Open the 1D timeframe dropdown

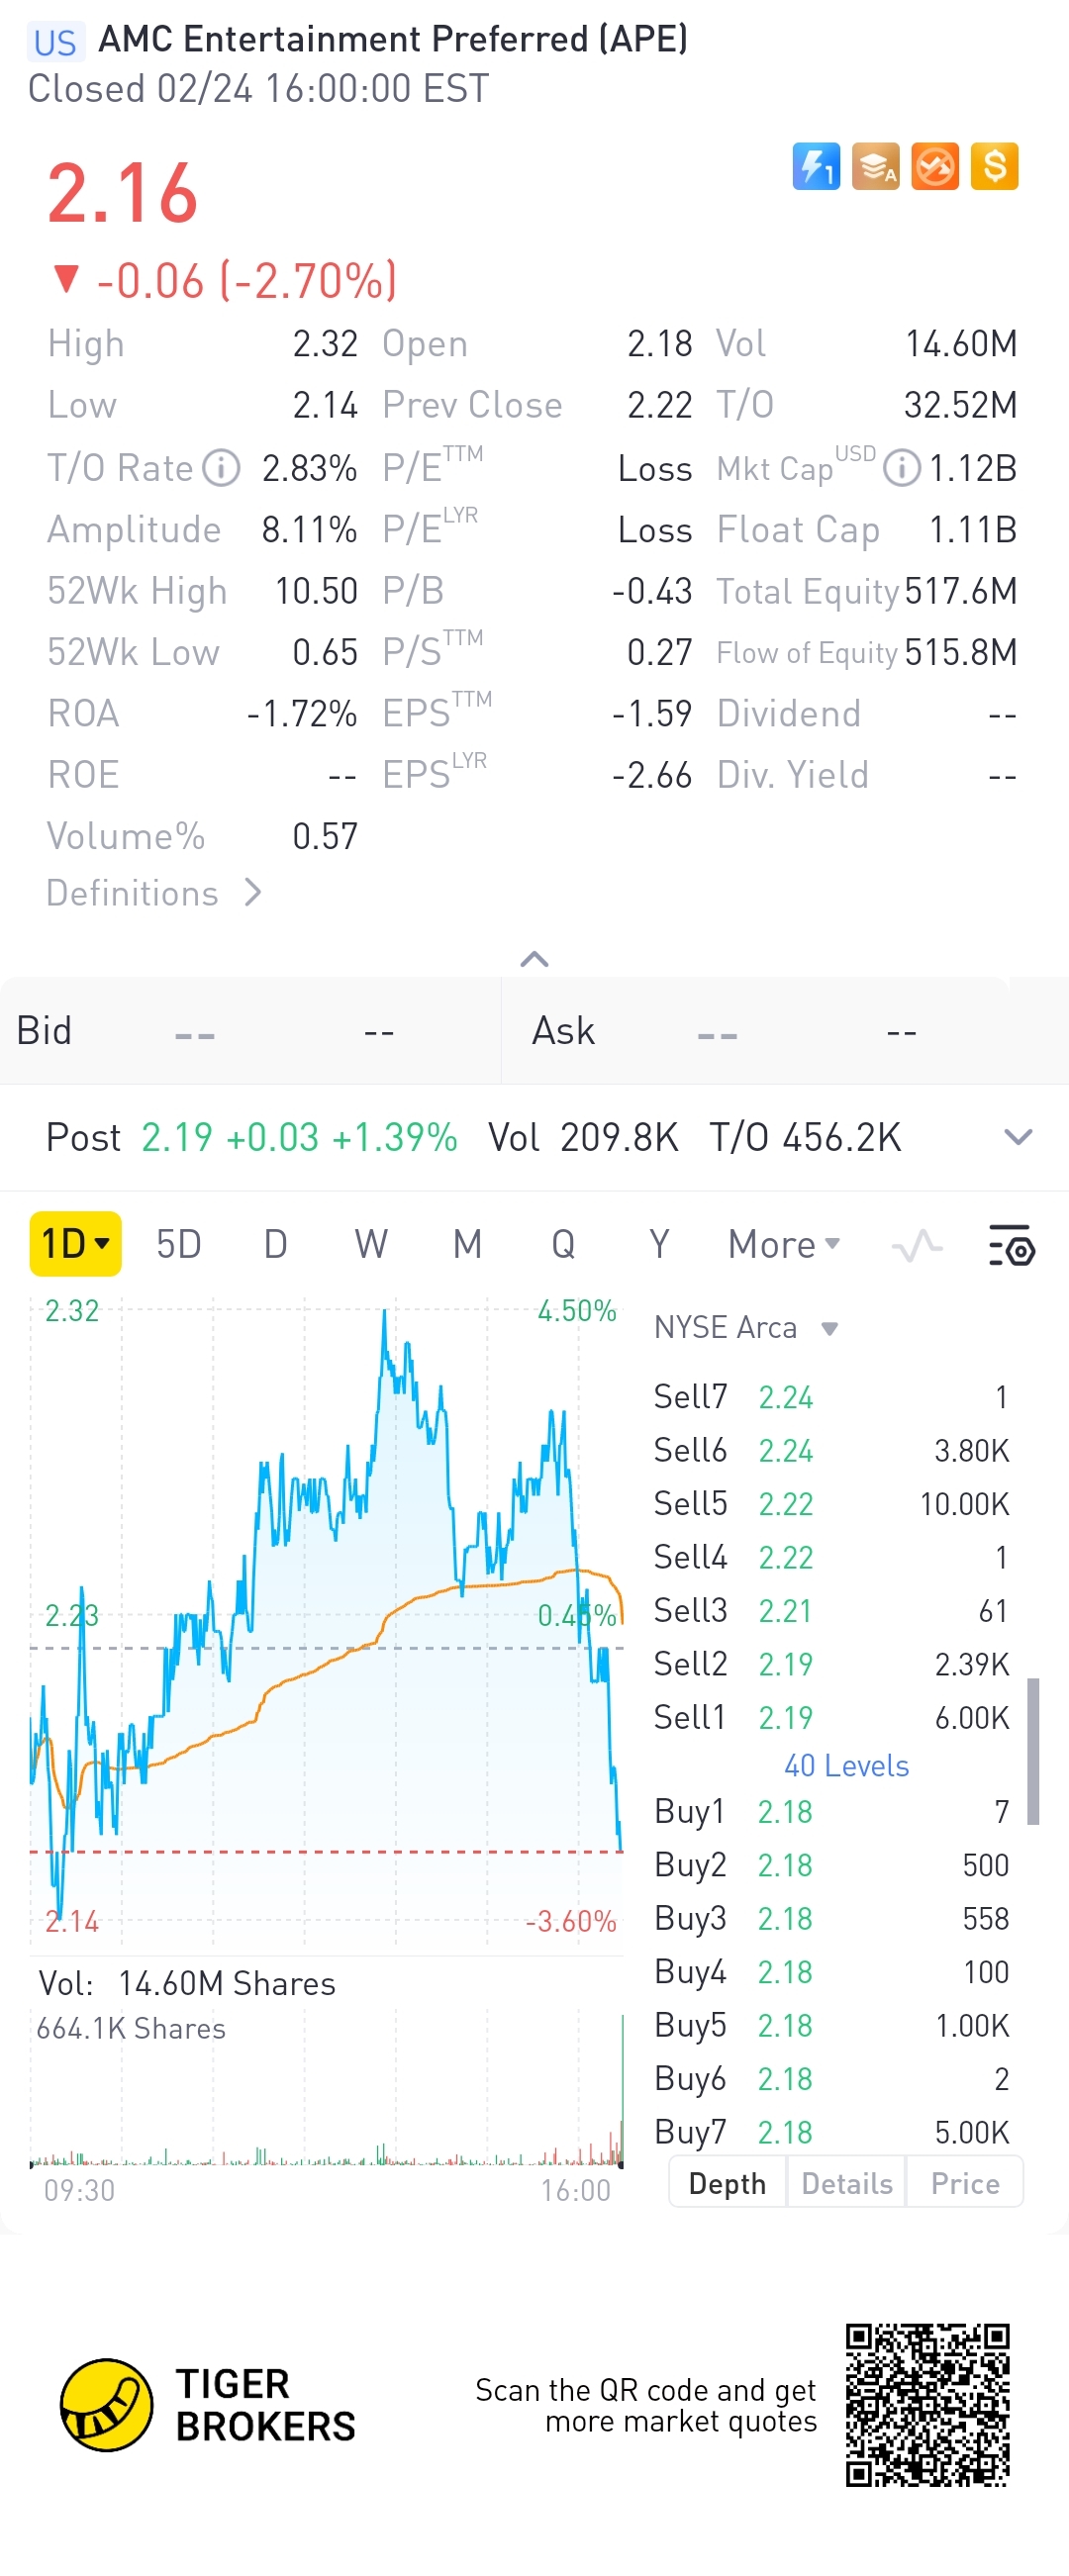pyautogui.click(x=75, y=1244)
